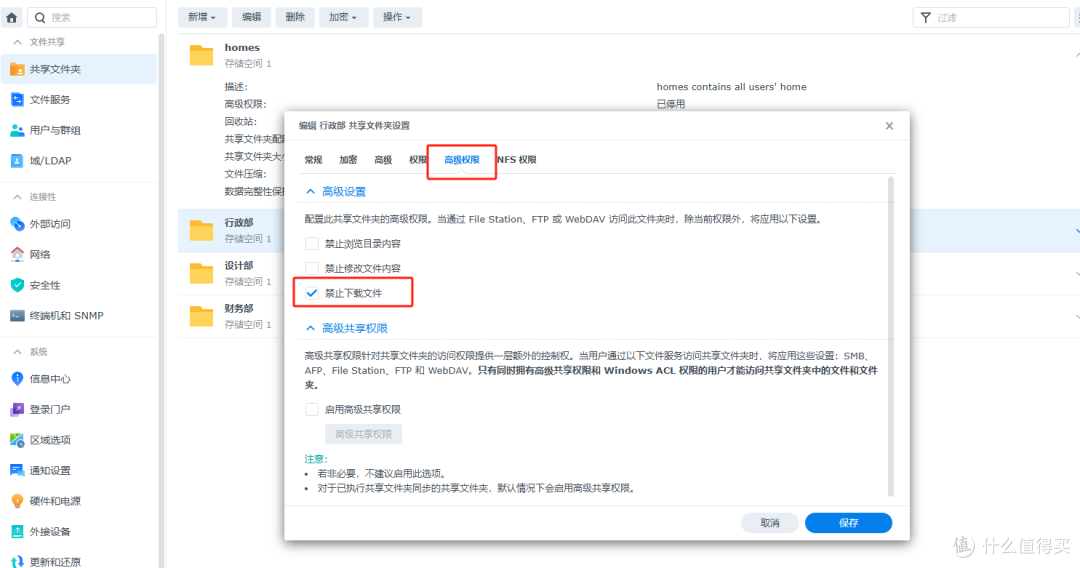Image resolution: width=1080 pixels, height=568 pixels.
Task: Go to Control Panel home icon
Action: tap(12, 17)
